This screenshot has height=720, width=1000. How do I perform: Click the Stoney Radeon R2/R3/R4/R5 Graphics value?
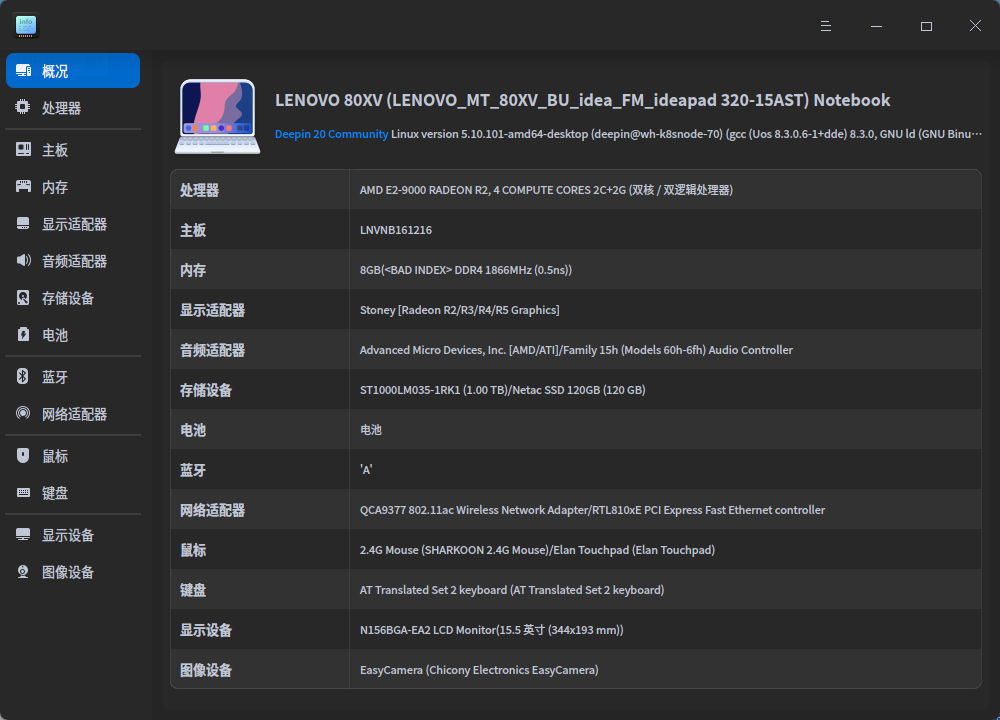[x=459, y=310]
